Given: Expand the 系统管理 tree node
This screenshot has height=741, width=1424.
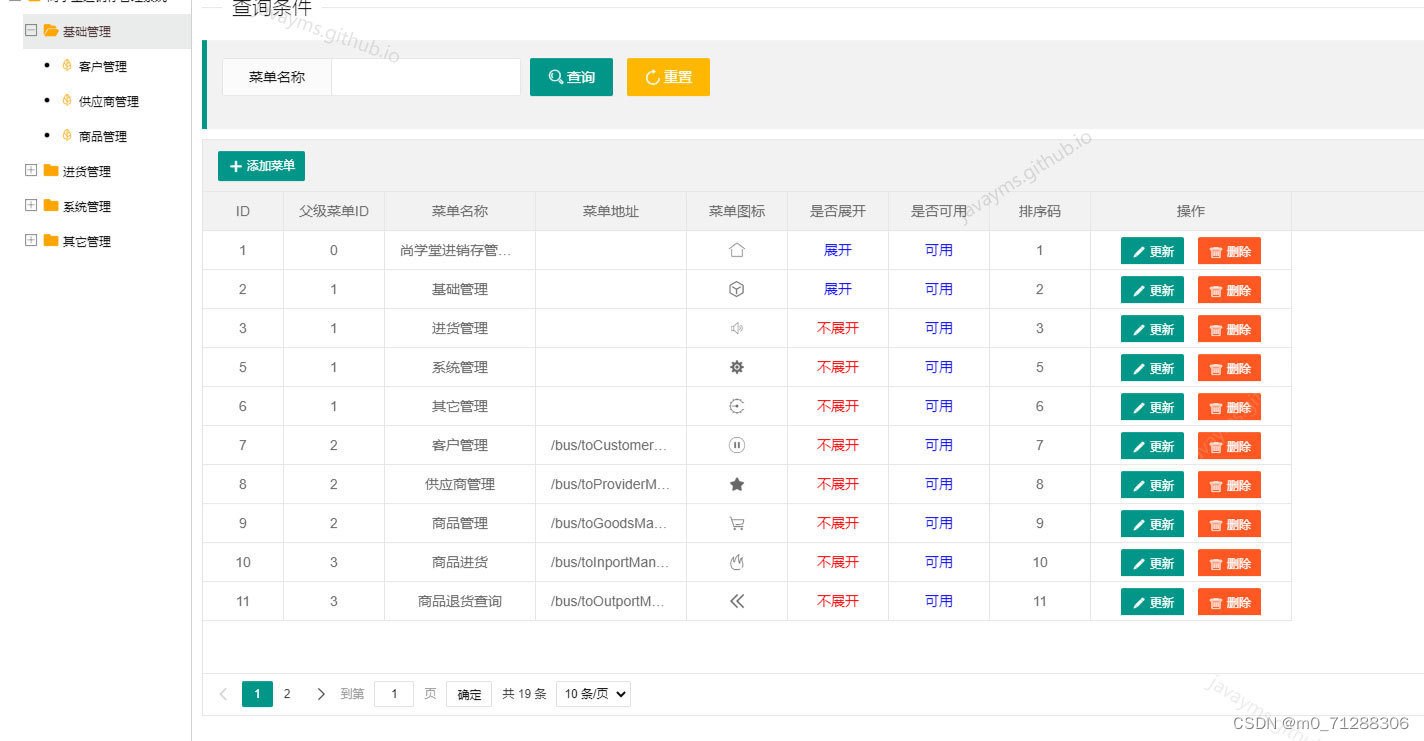Looking at the screenshot, I should coord(31,206).
